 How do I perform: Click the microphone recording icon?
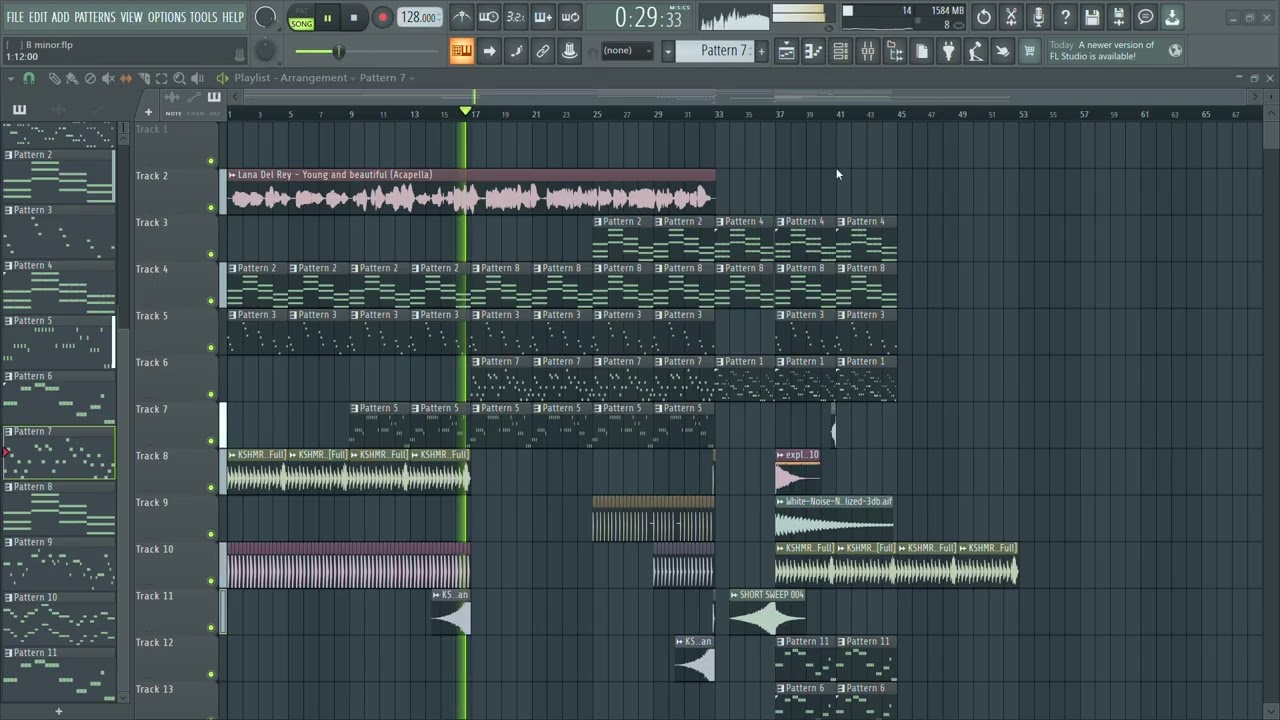pos(1038,17)
